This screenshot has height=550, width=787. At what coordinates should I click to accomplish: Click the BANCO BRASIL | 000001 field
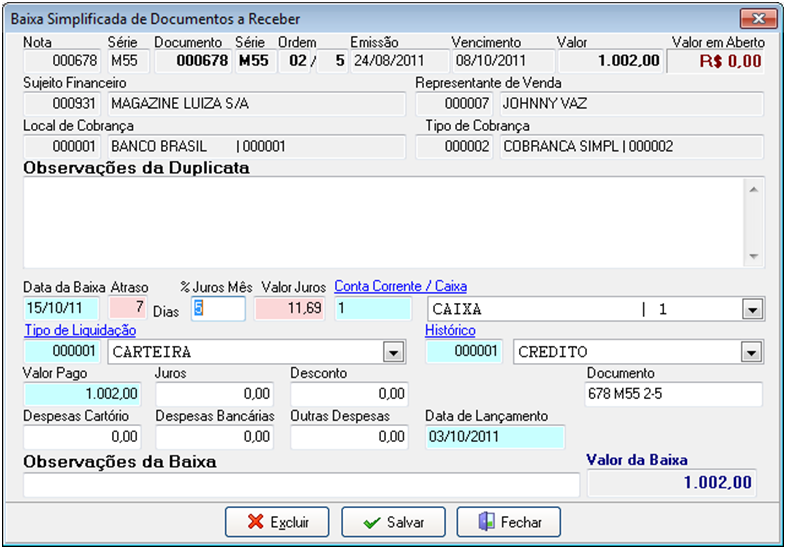(x=256, y=147)
